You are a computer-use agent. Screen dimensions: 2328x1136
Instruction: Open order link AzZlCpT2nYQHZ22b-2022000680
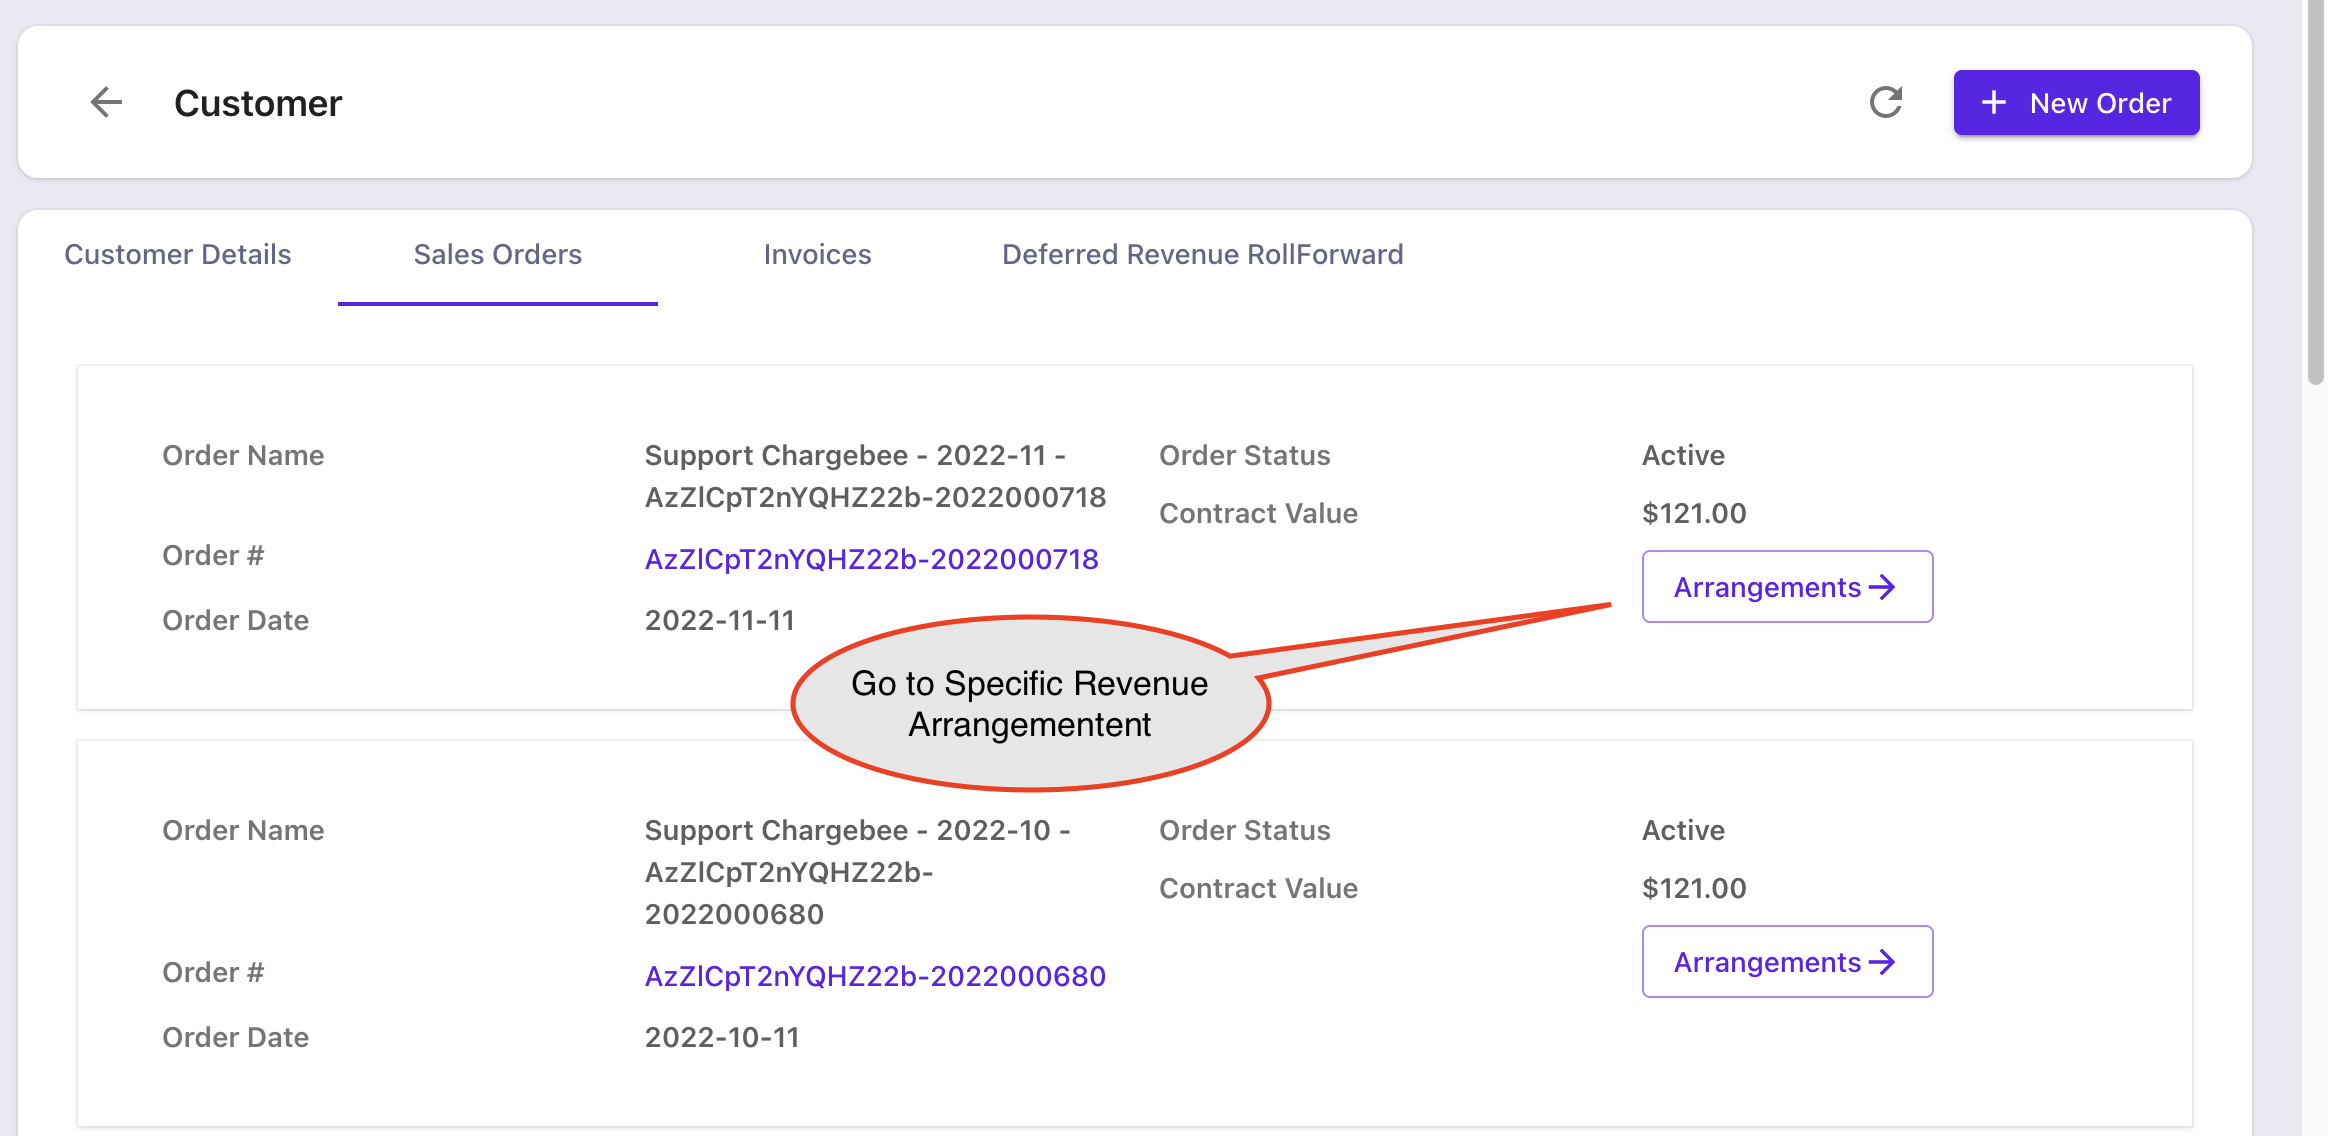pyautogui.click(x=875, y=976)
